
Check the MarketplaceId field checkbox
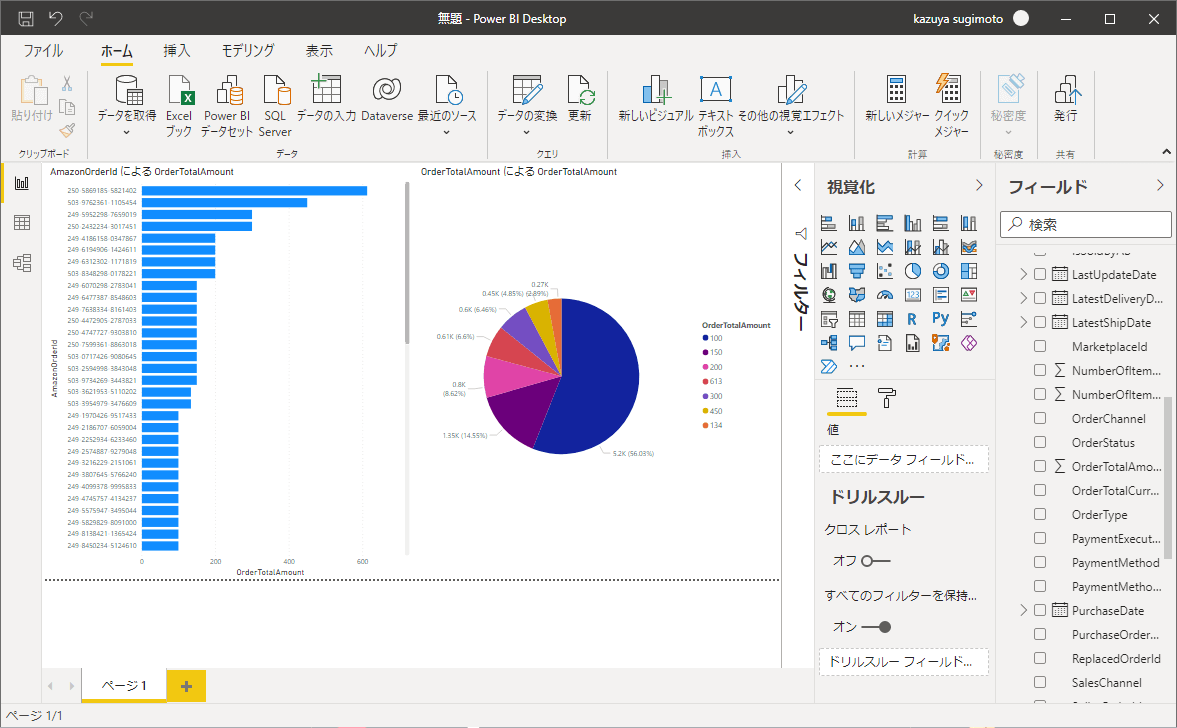(x=1040, y=346)
